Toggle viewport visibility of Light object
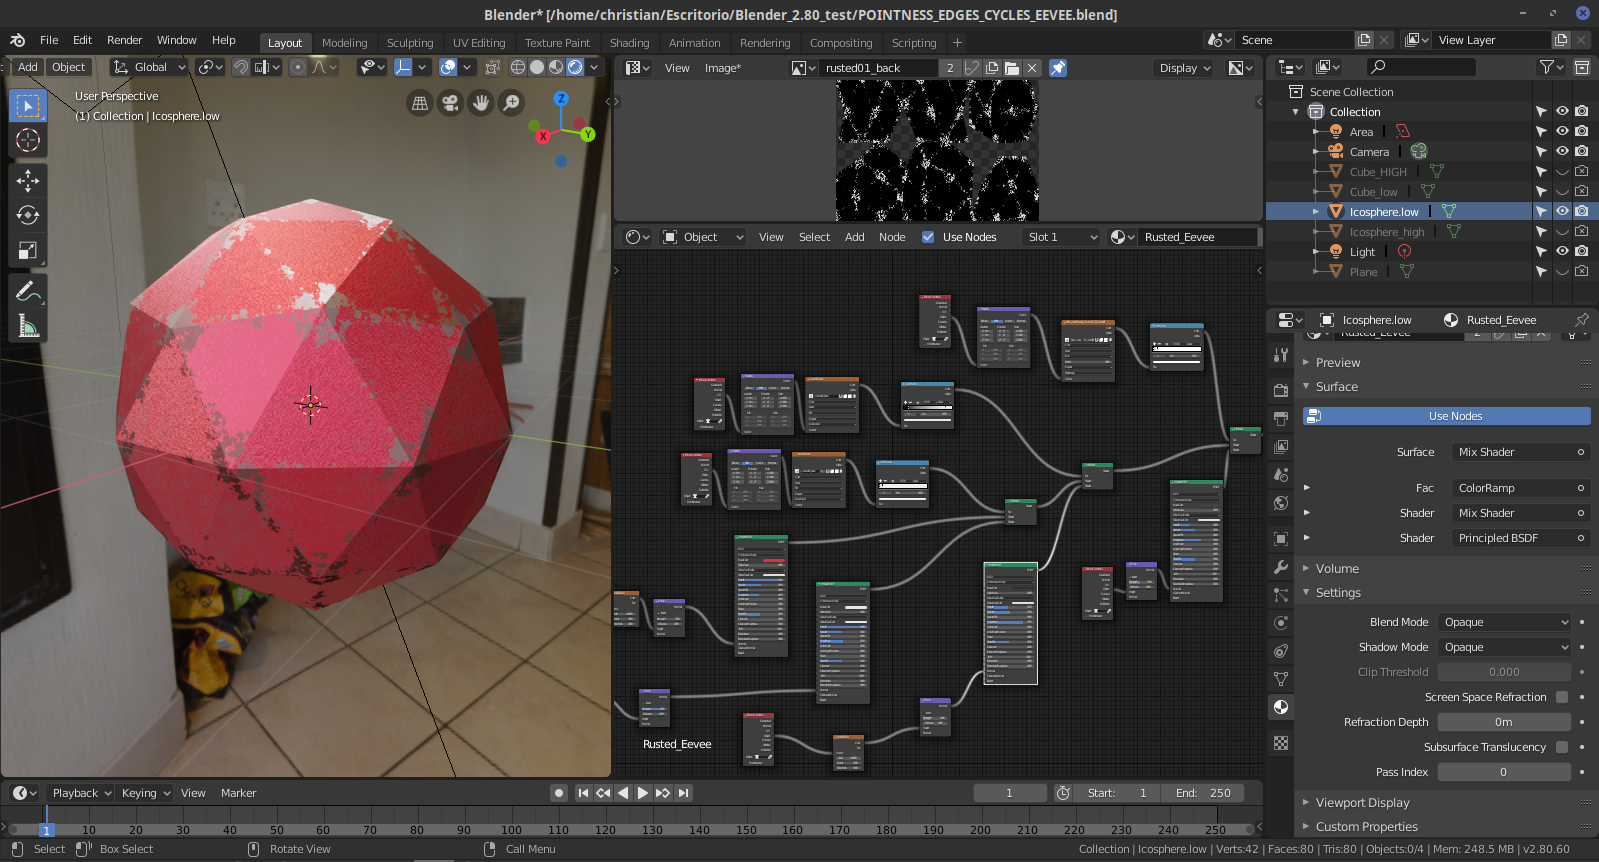This screenshot has height=862, width=1599. click(x=1562, y=251)
